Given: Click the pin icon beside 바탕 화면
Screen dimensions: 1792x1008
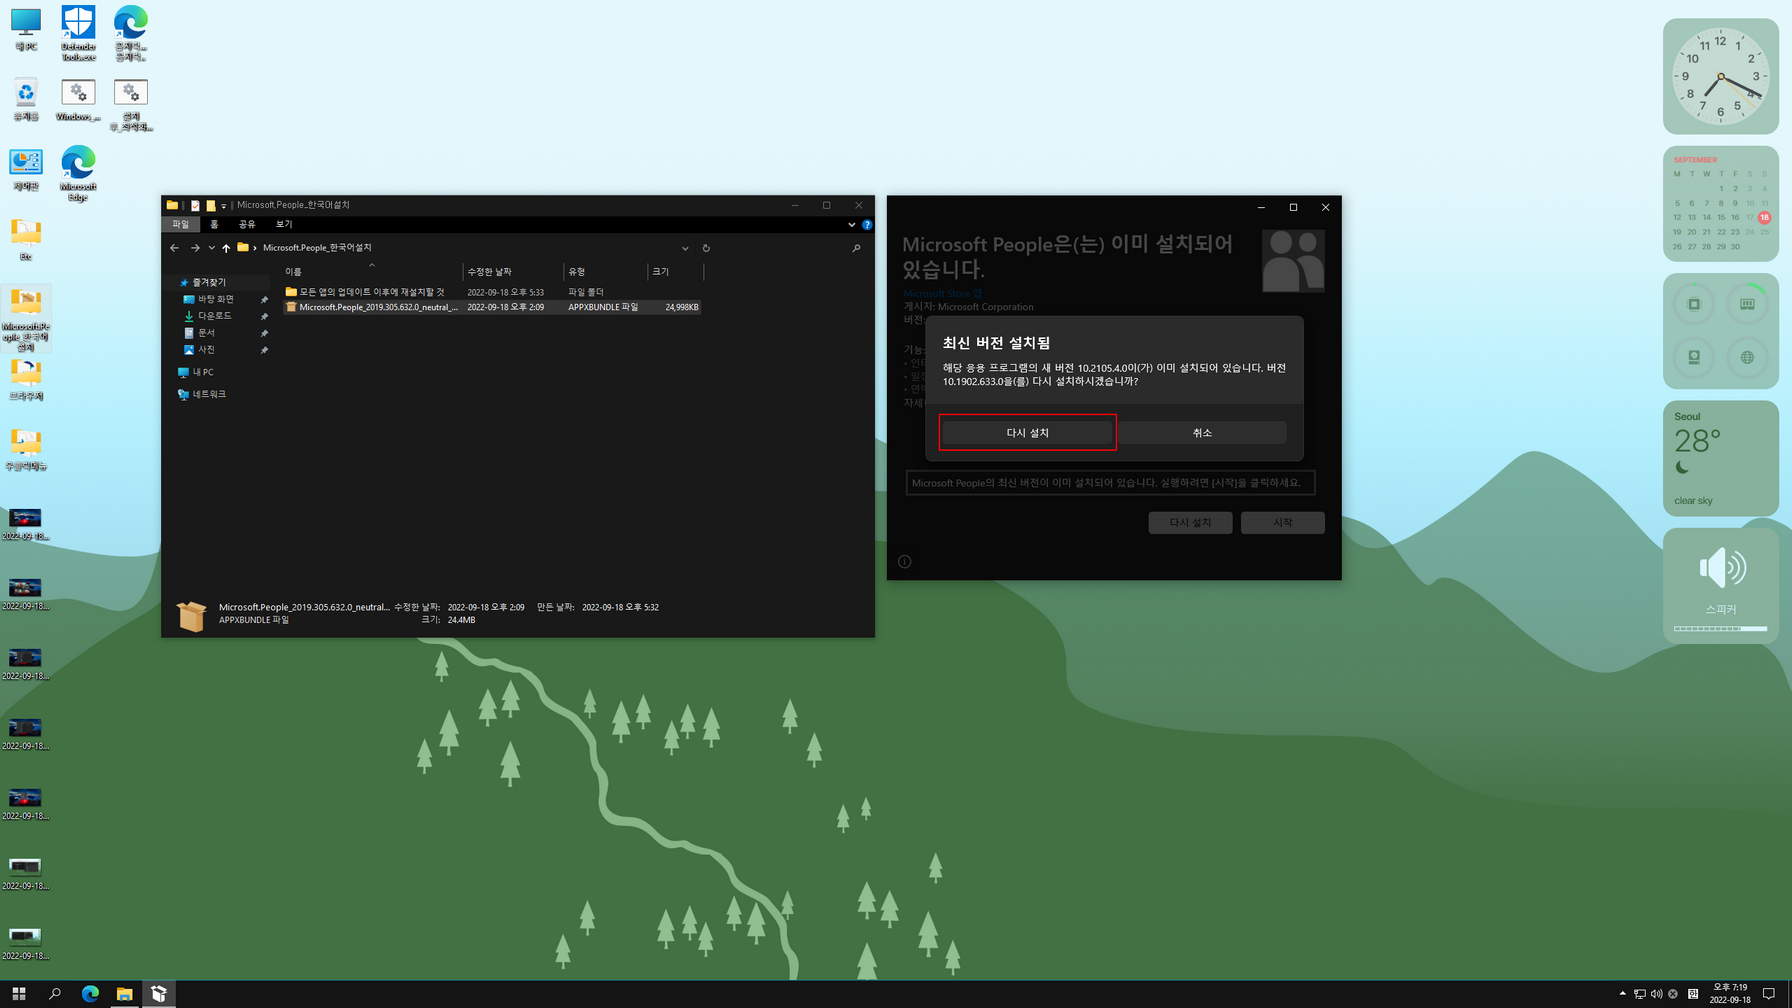Looking at the screenshot, I should (x=264, y=300).
